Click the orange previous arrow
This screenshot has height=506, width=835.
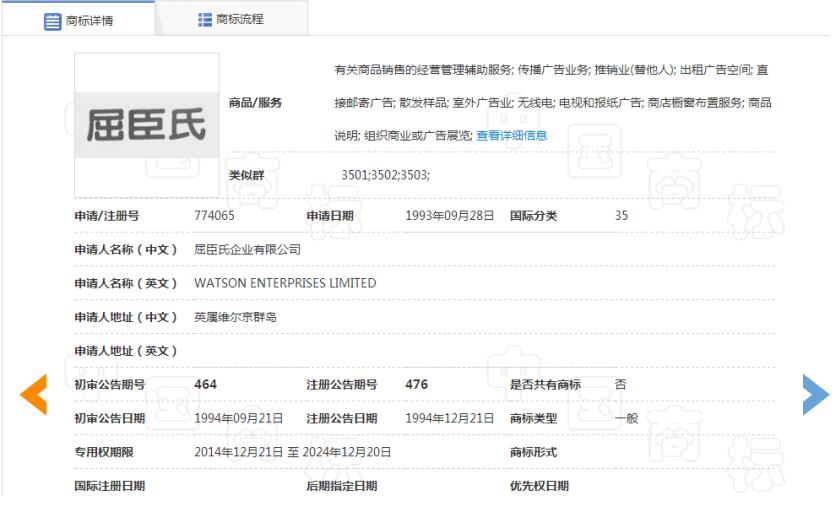pos(34,394)
